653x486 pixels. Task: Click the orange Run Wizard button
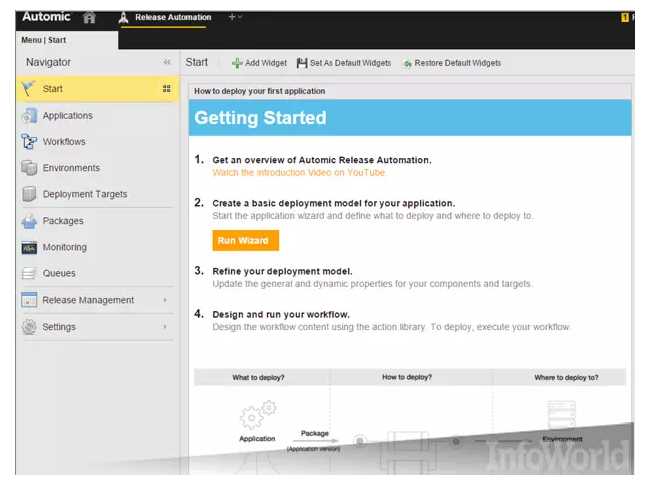click(x=245, y=240)
